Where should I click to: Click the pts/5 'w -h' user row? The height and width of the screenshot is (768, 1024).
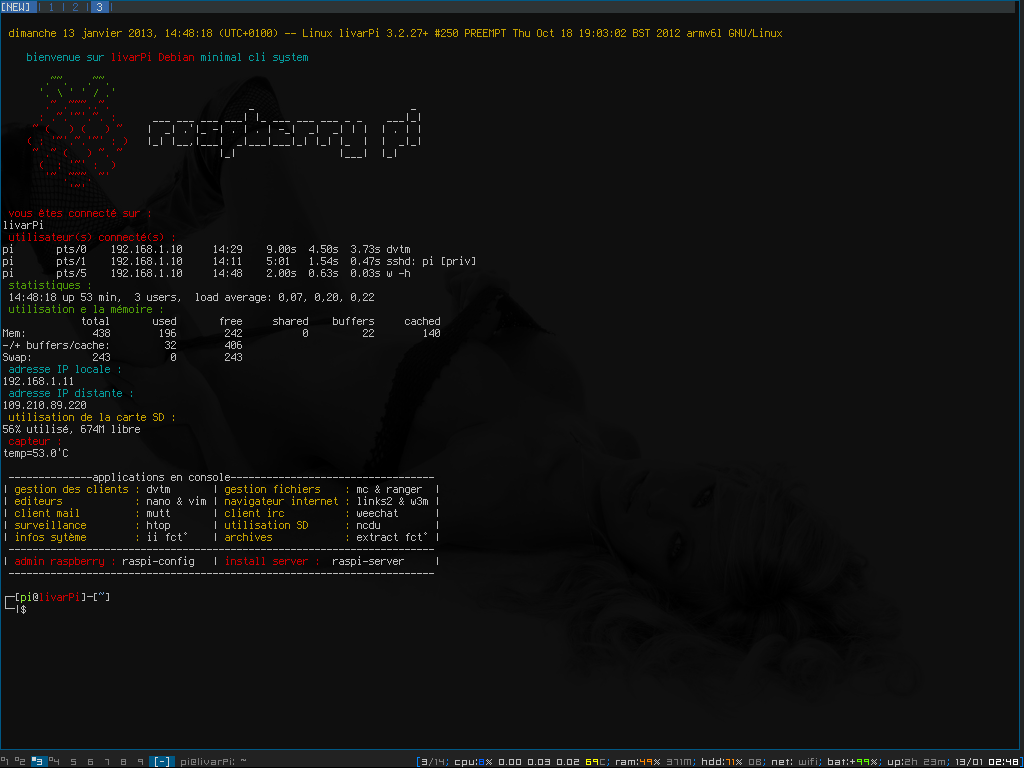(206, 273)
